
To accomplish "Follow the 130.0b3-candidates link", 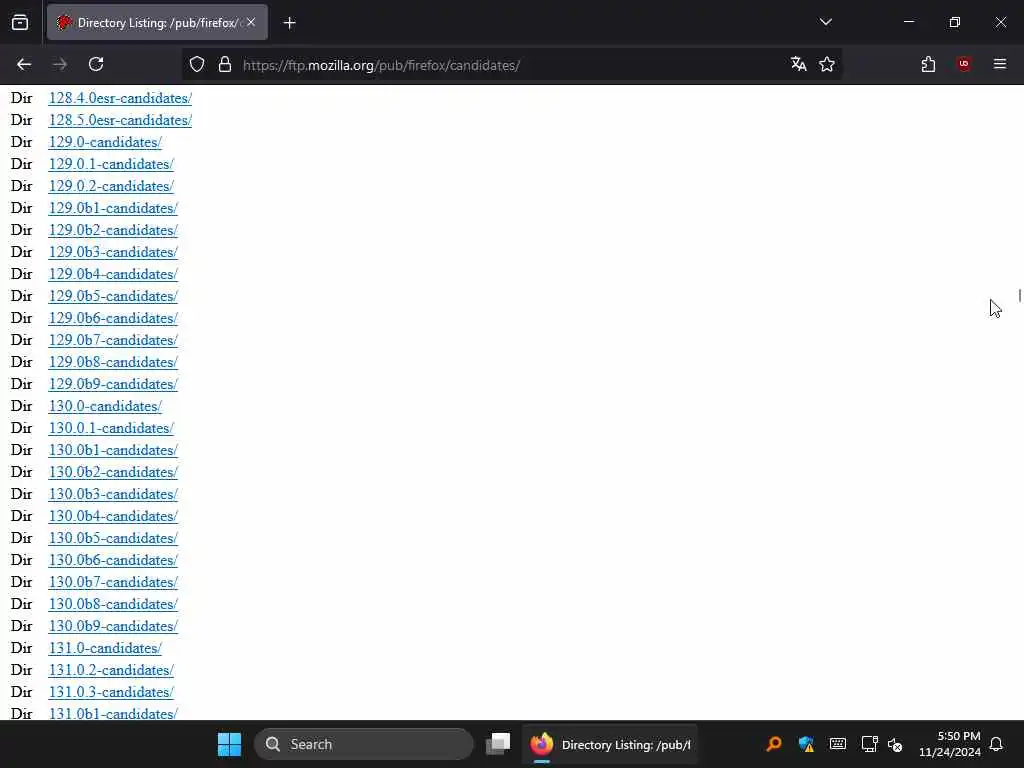I will coord(113,494).
